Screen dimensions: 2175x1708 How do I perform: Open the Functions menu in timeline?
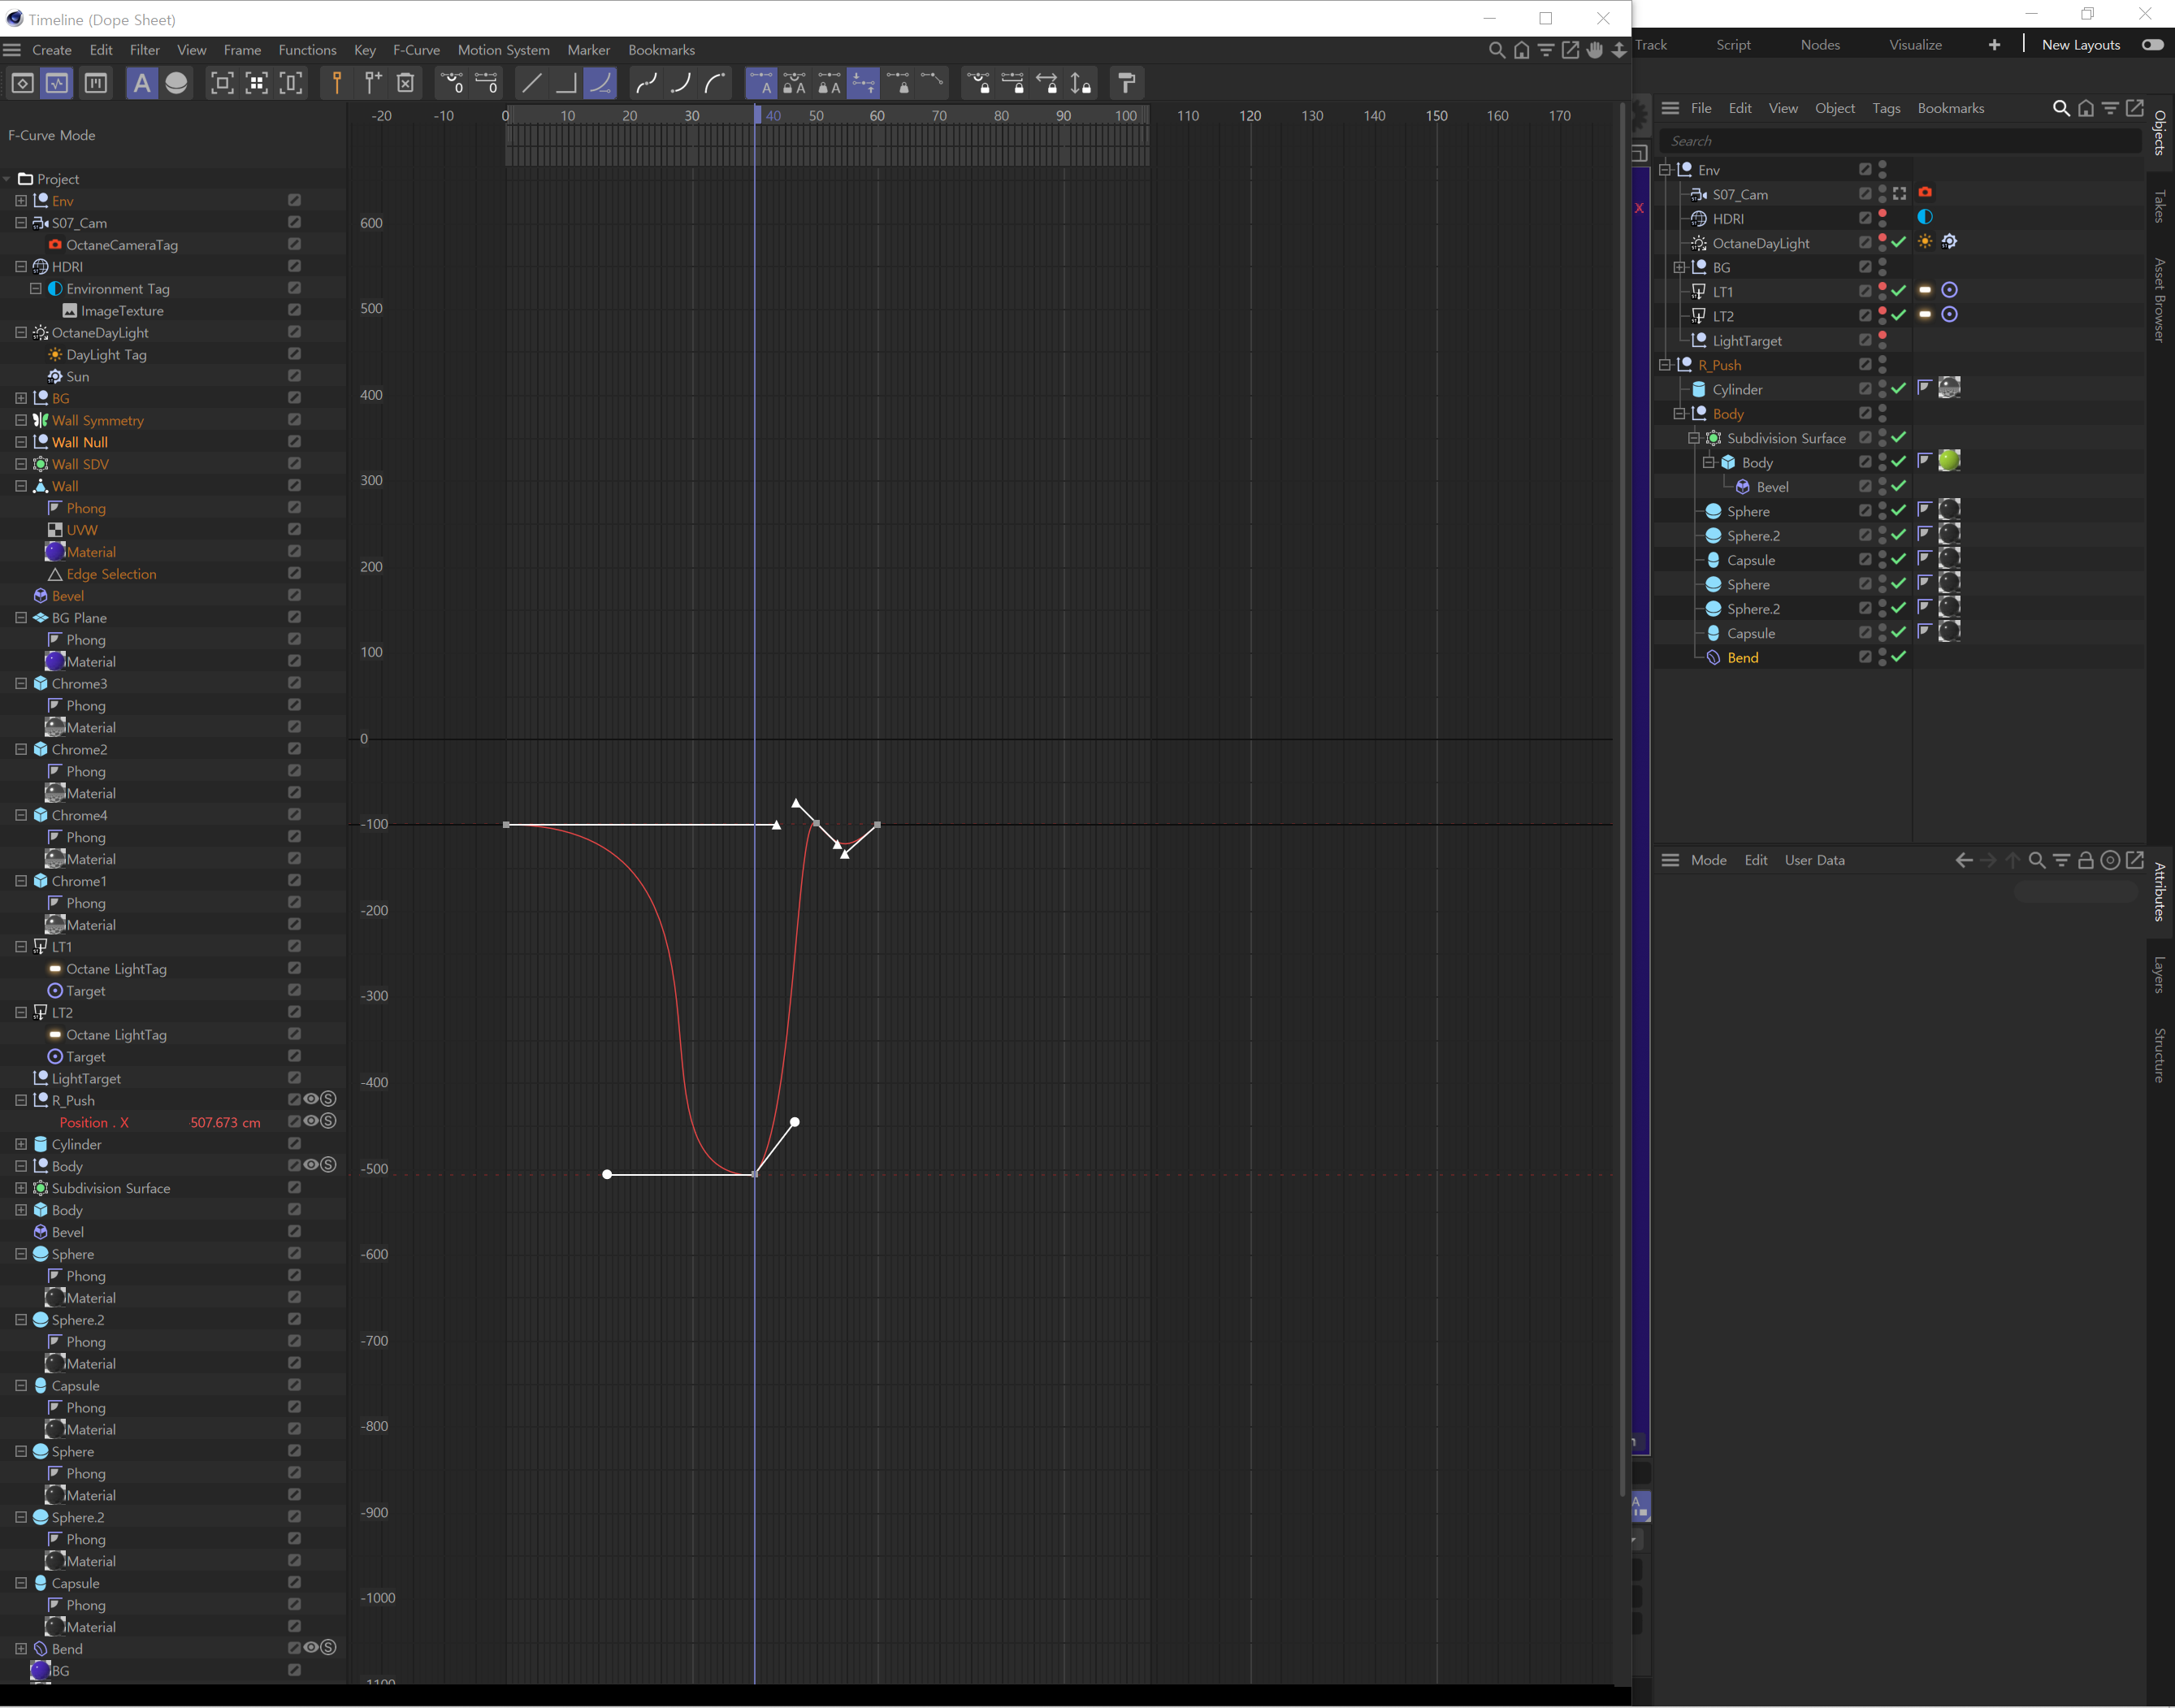(307, 48)
